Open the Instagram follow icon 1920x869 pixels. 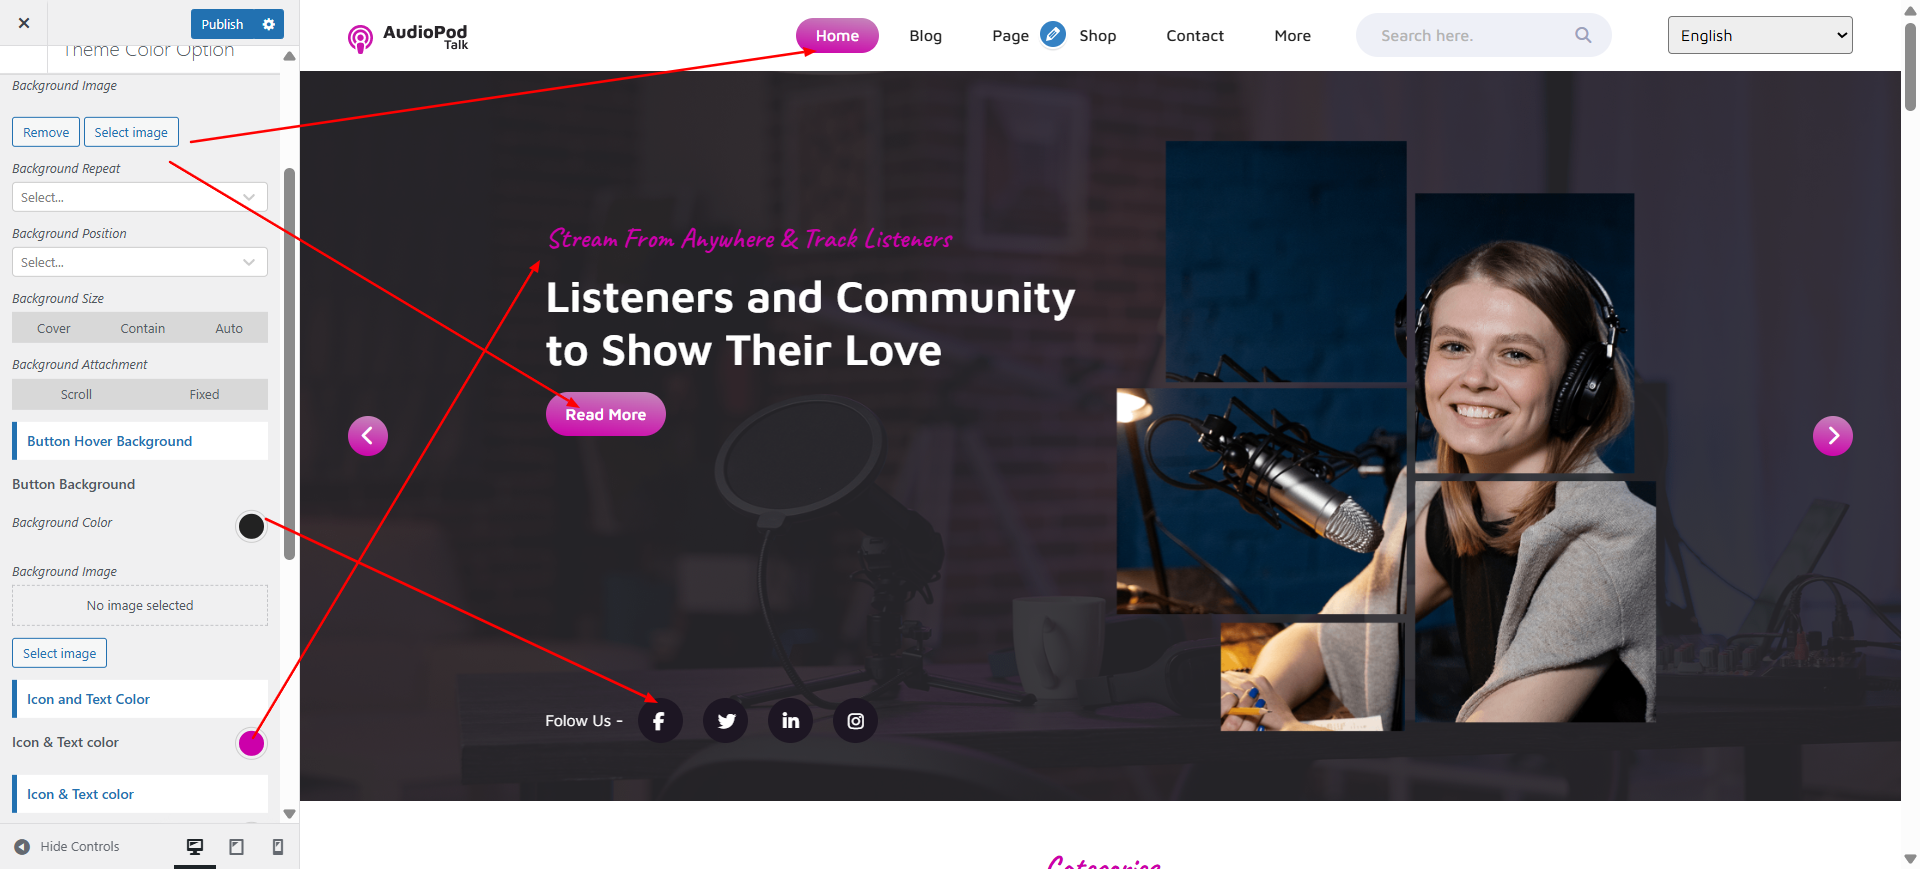click(856, 721)
